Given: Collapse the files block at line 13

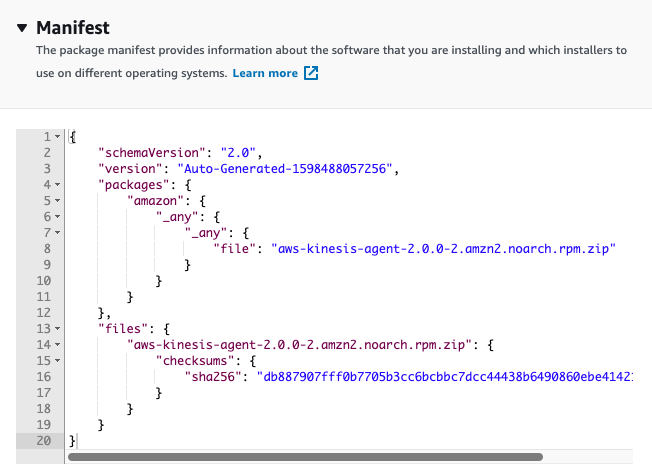Looking at the screenshot, I should click(57, 328).
